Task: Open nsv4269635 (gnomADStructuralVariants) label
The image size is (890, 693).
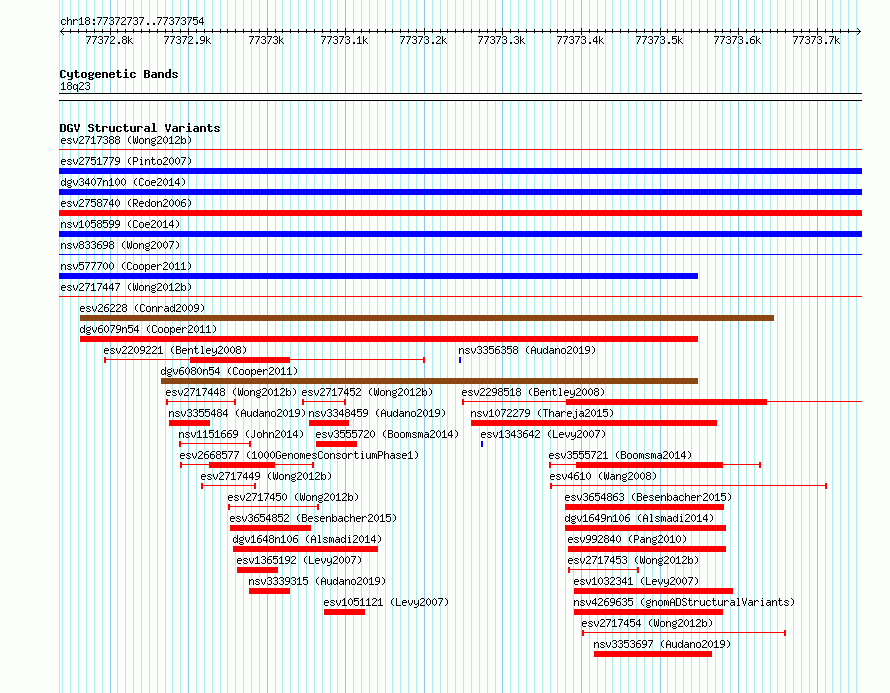Action: tap(684, 602)
